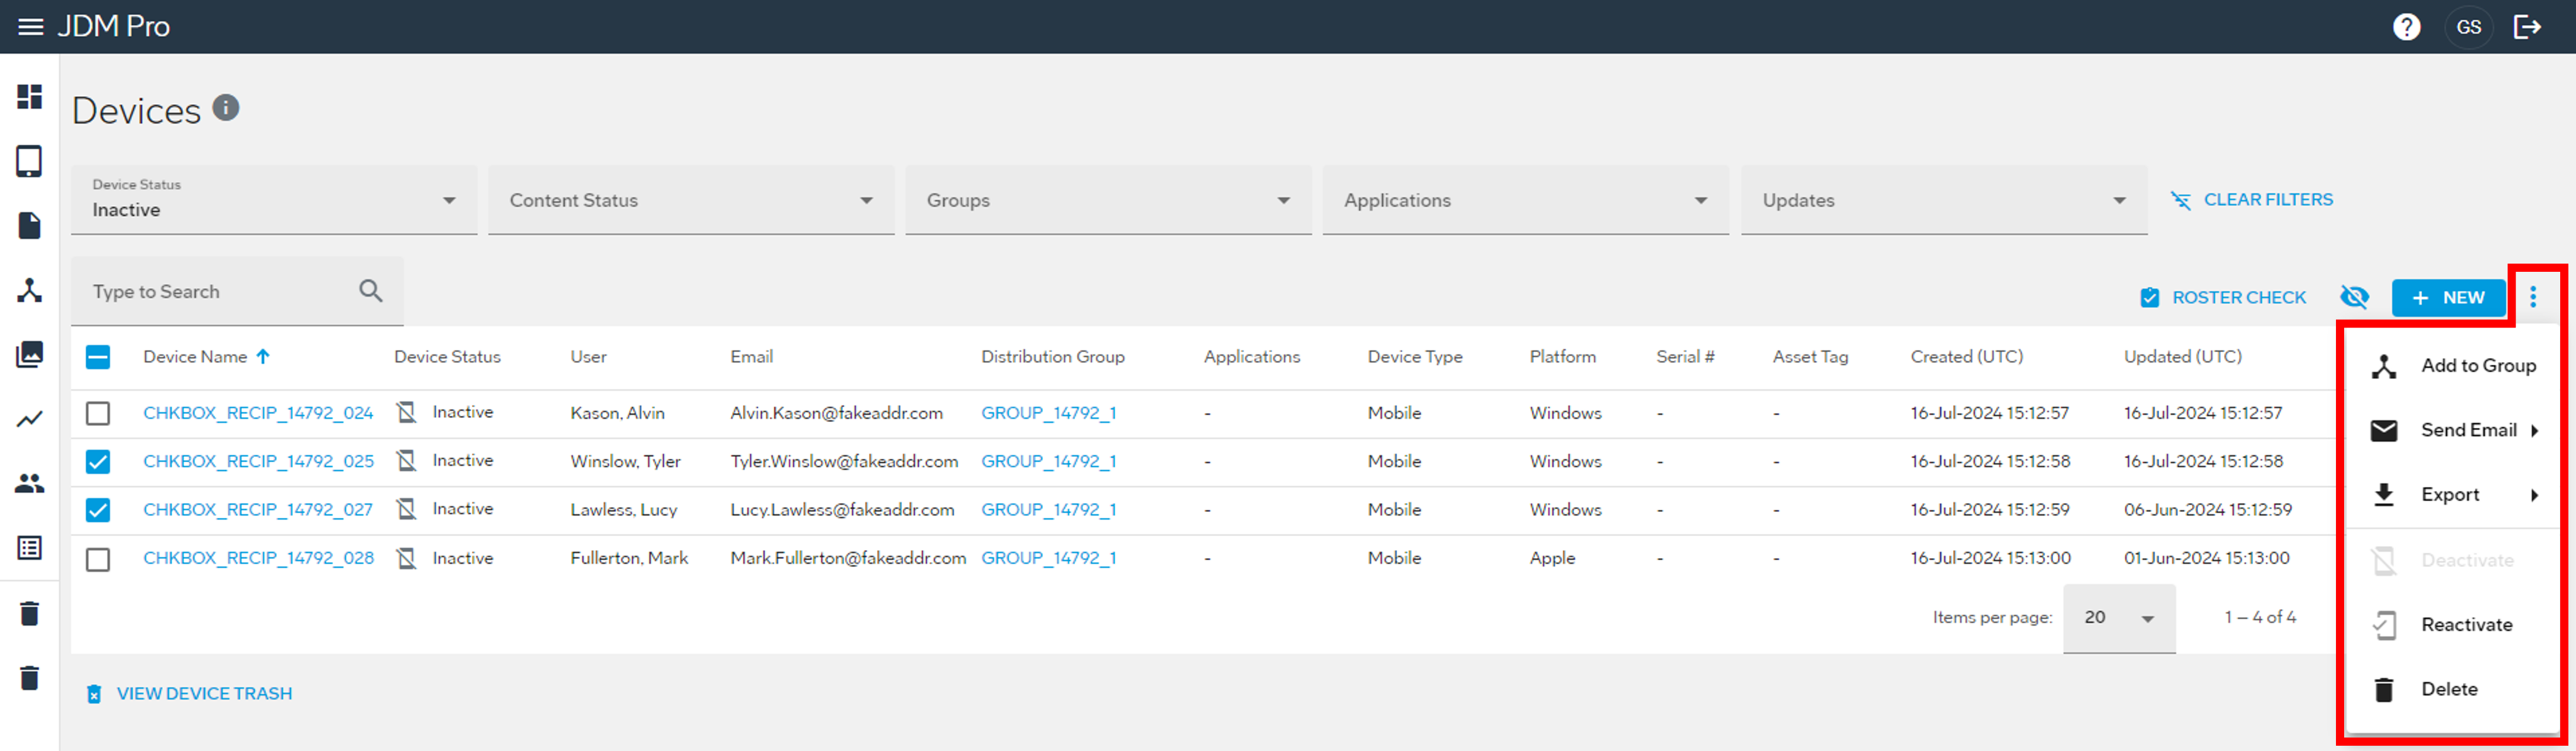Sort by the Device Status column header

click(x=447, y=357)
